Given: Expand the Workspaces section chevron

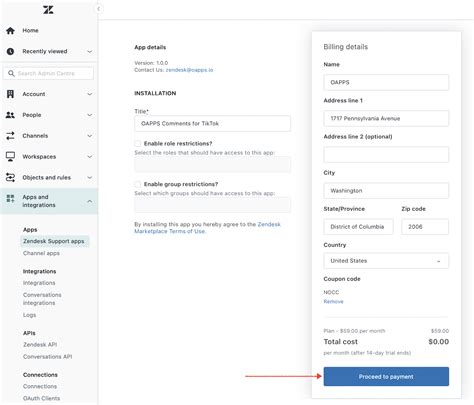Looking at the screenshot, I should (90, 157).
